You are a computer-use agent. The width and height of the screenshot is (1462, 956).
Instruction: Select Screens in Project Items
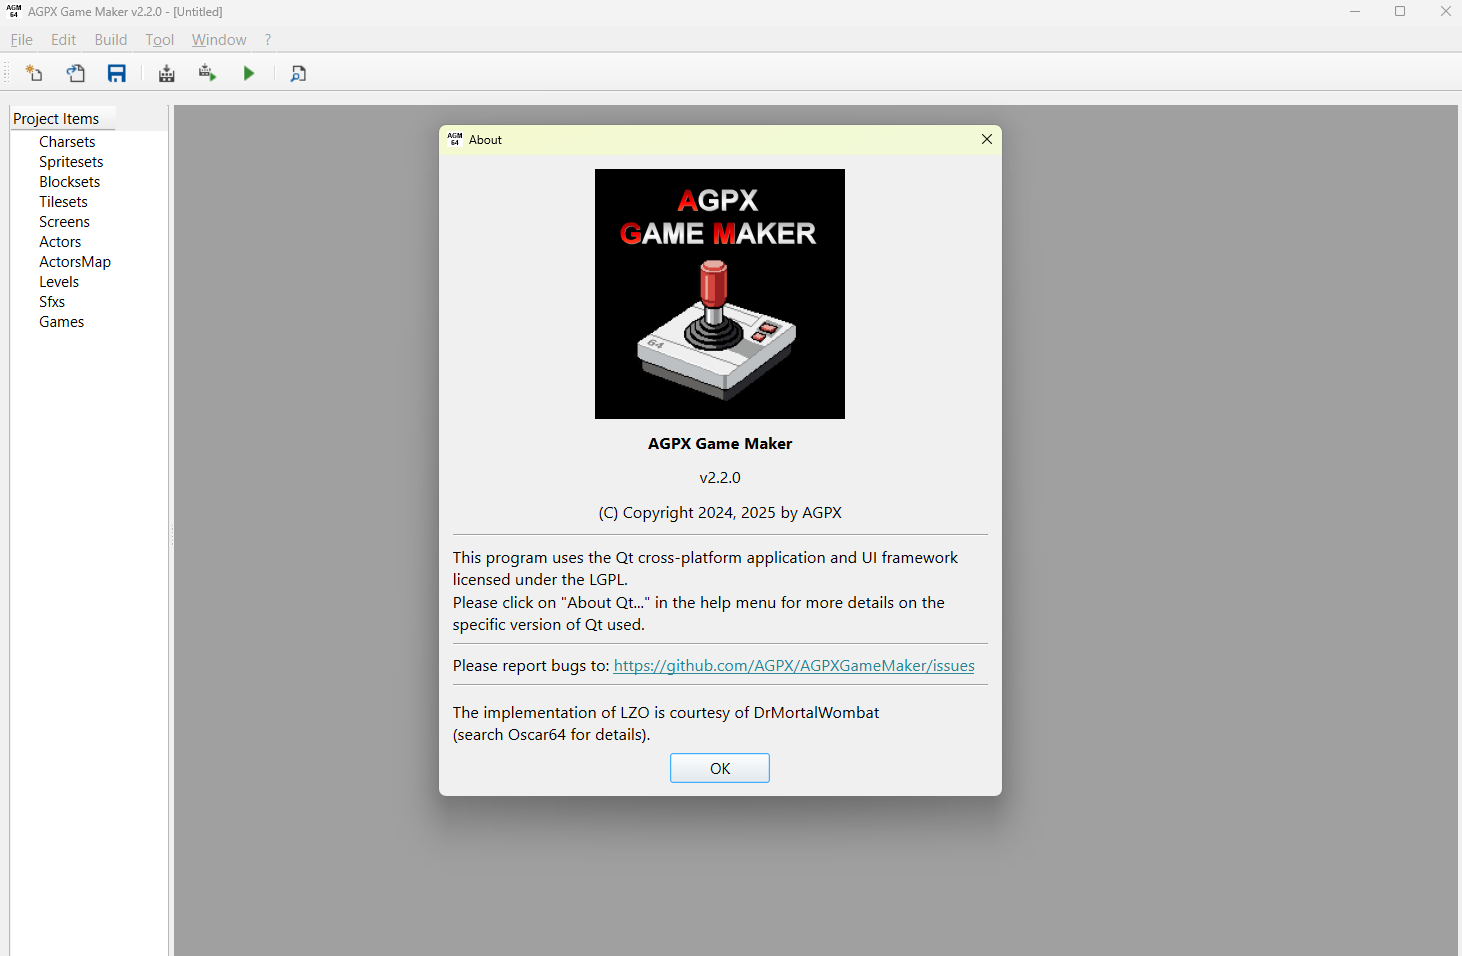coord(64,222)
